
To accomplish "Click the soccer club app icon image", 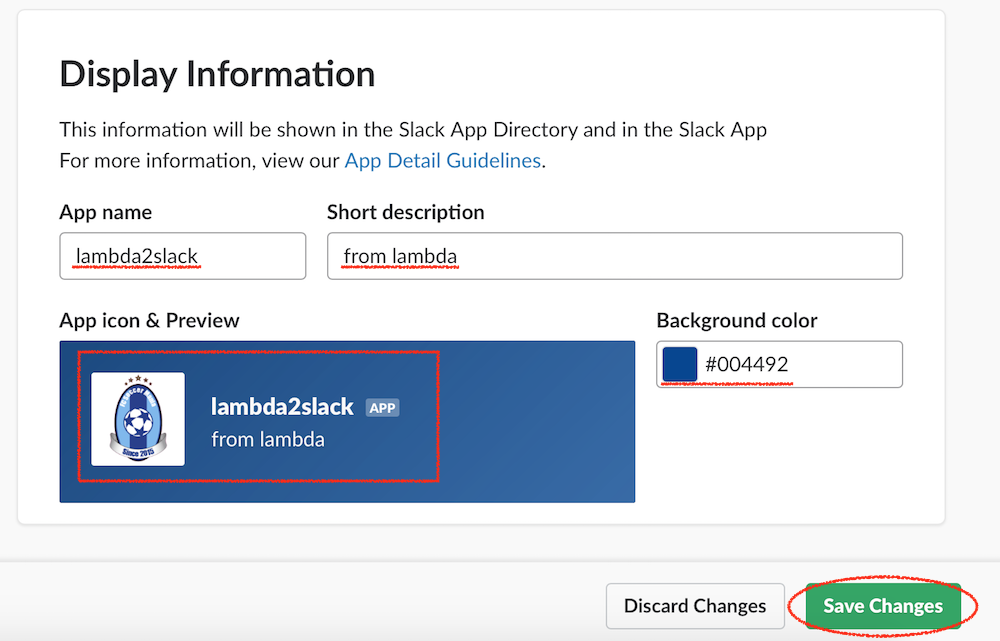I will pyautogui.click(x=138, y=418).
